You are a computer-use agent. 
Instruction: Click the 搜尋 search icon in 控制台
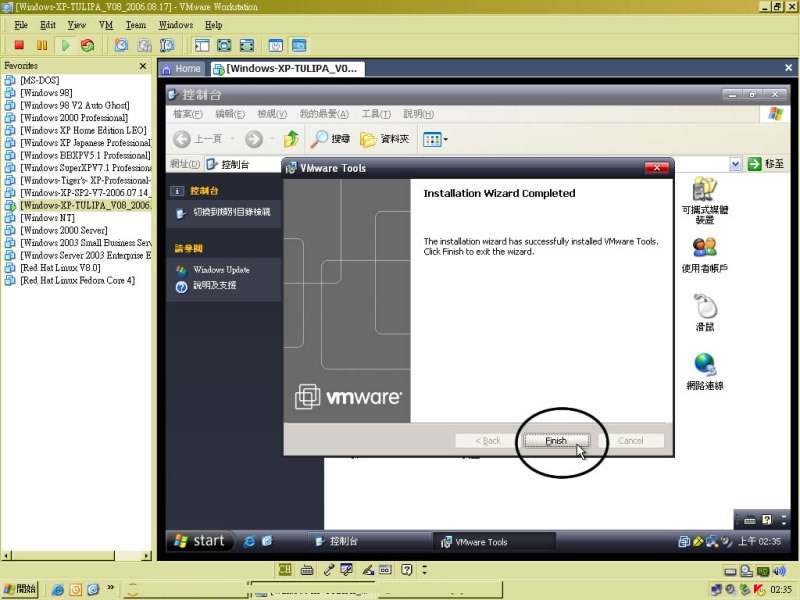319,139
